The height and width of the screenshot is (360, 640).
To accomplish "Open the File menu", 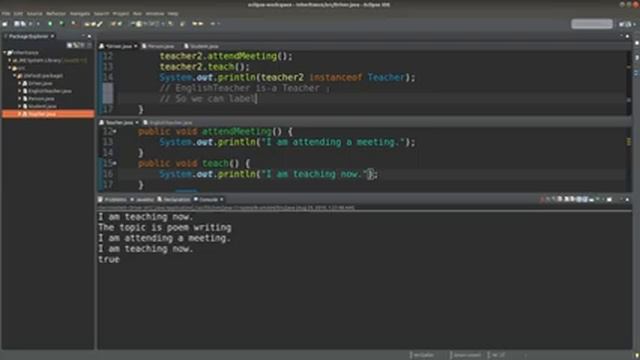I will tap(6, 13).
